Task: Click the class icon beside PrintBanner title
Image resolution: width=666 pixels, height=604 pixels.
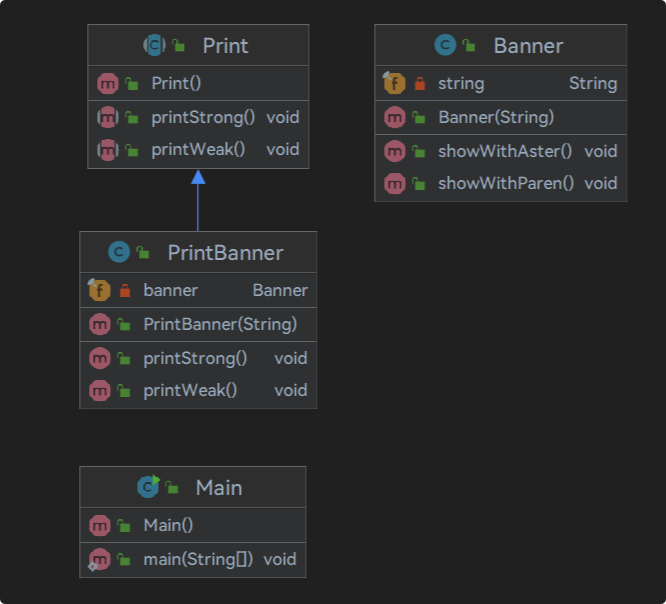Action: point(119,252)
